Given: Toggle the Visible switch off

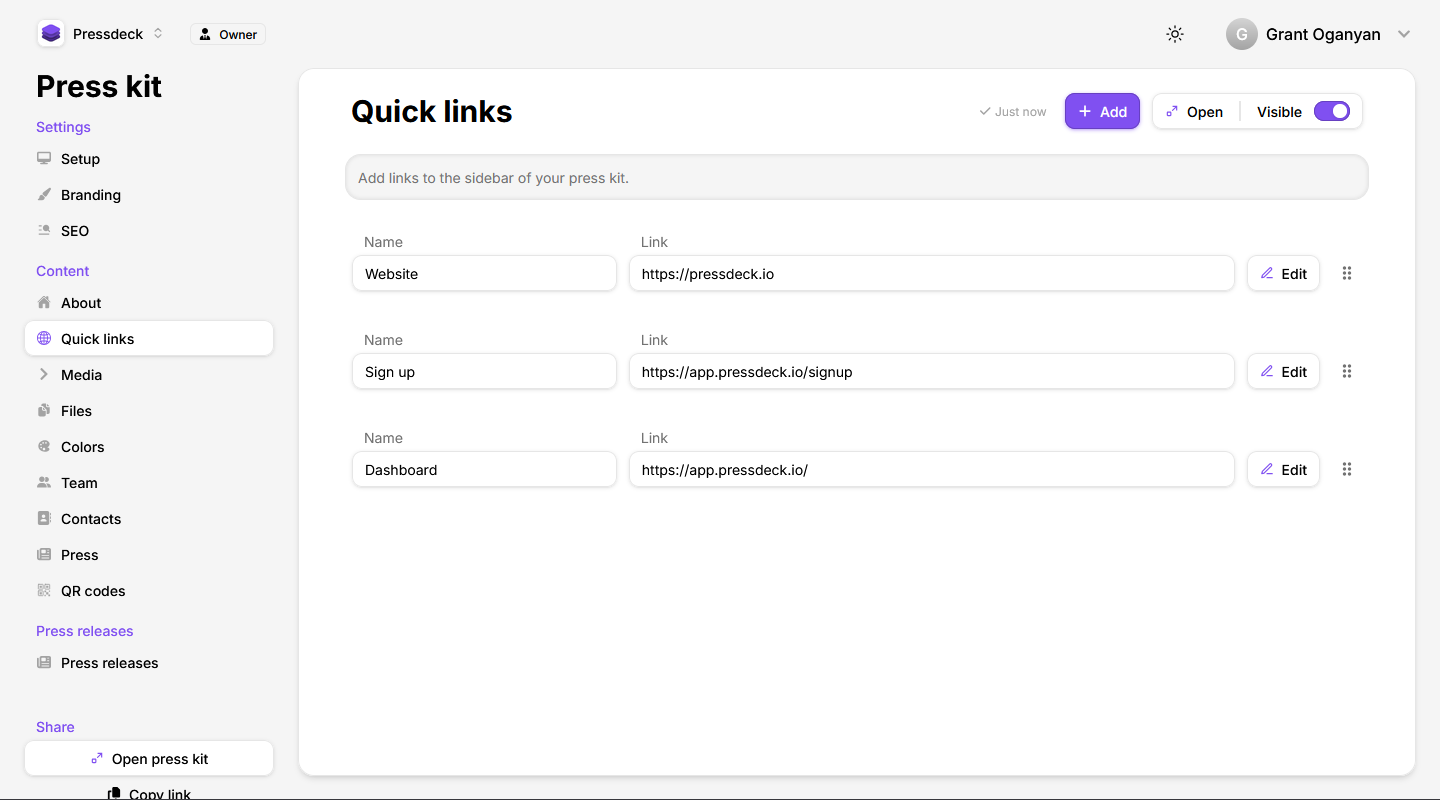Looking at the screenshot, I should coord(1331,111).
